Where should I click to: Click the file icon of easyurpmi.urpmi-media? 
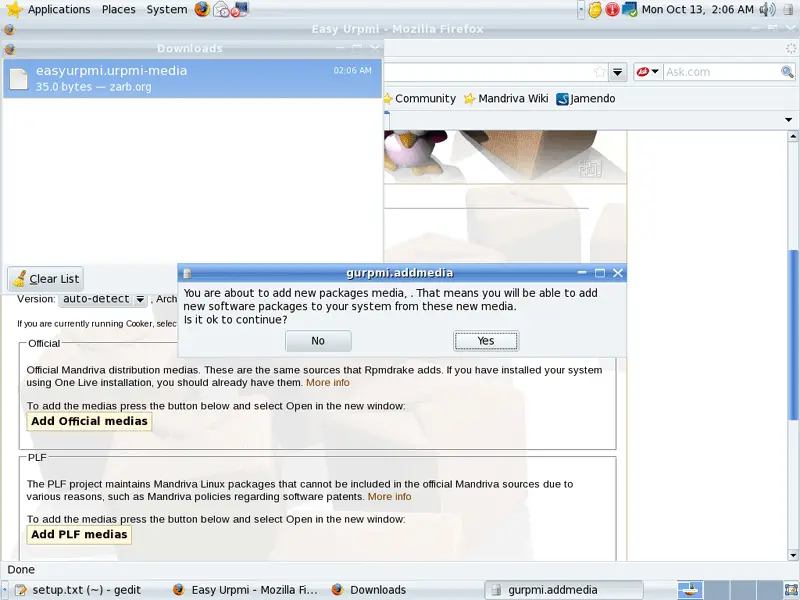[x=19, y=79]
